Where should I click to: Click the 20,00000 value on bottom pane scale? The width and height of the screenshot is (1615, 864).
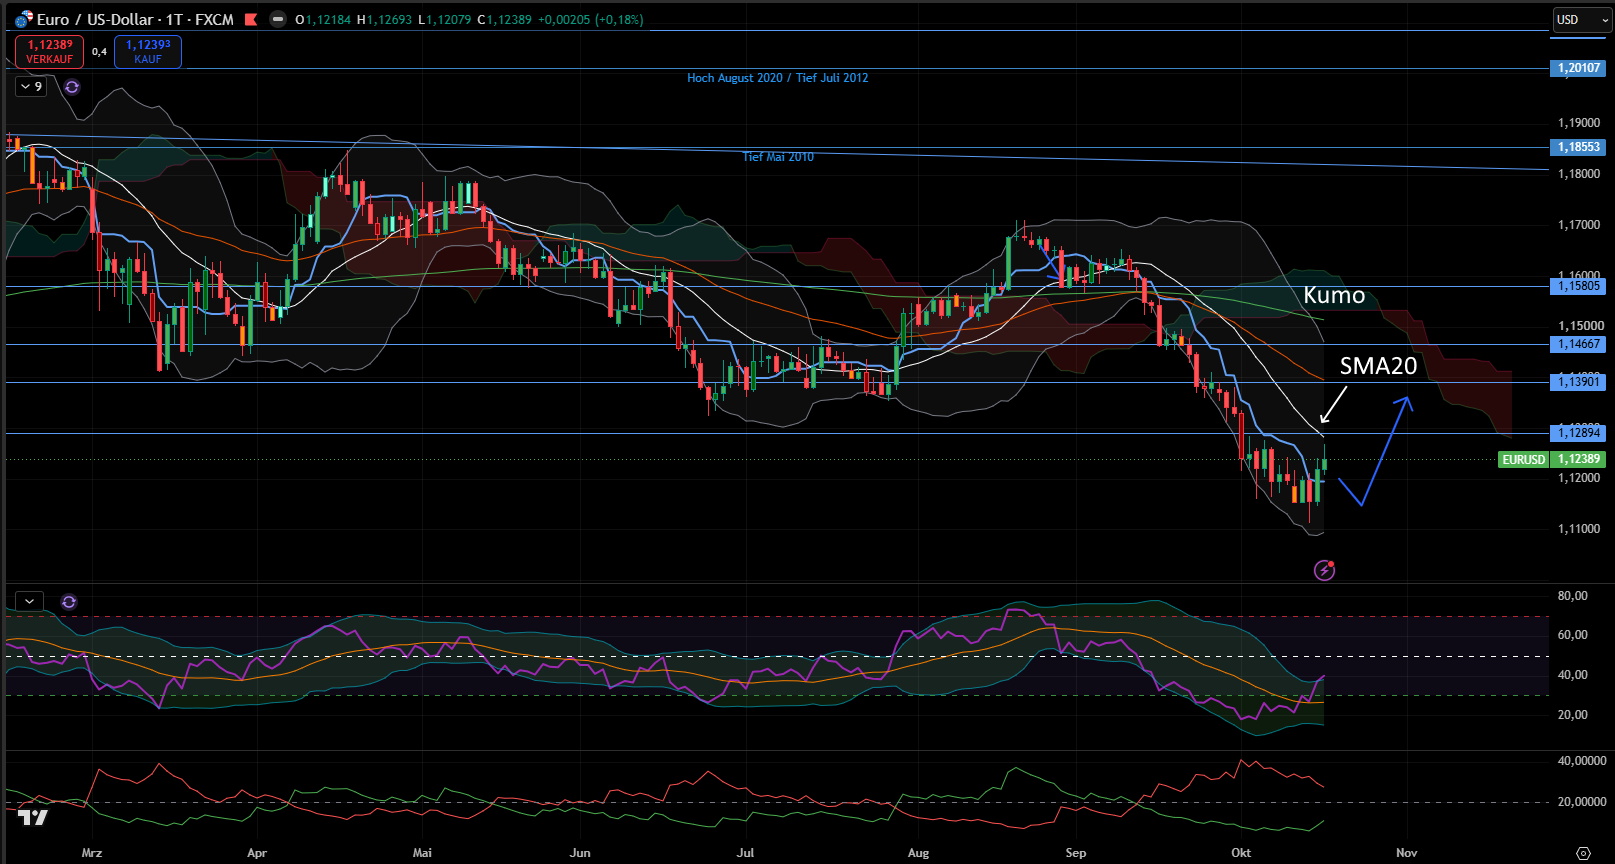tap(1582, 802)
